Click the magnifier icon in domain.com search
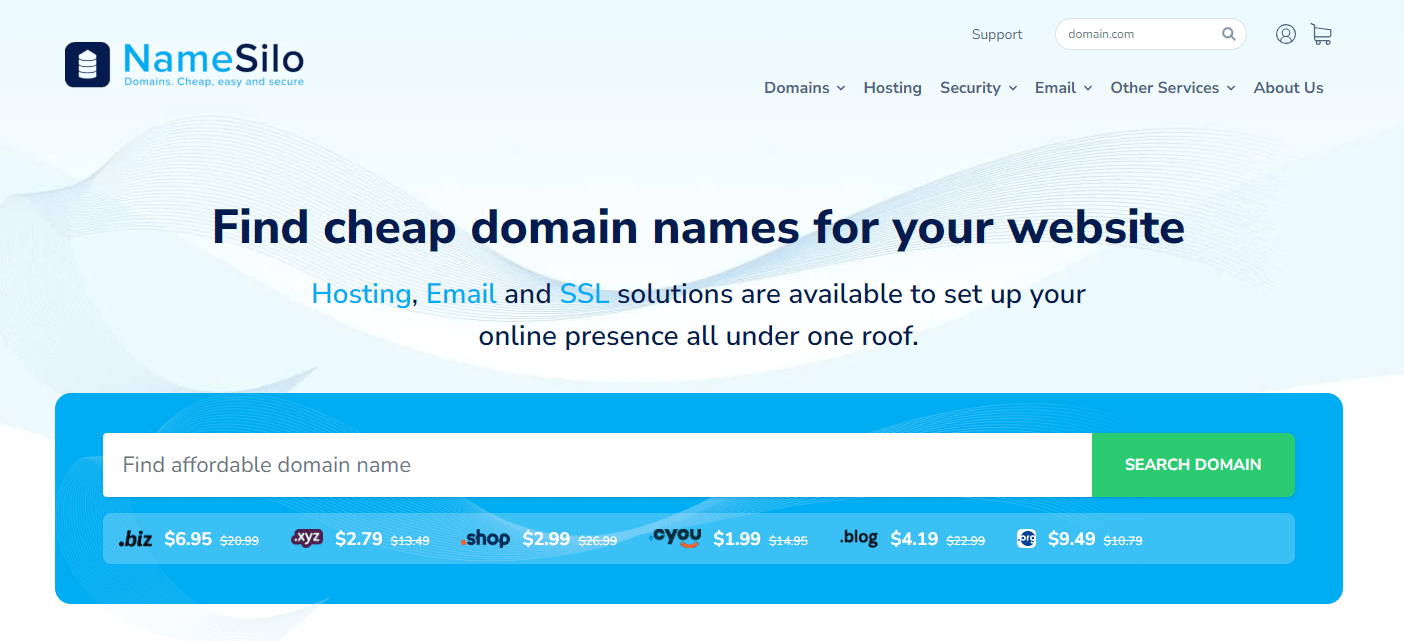 point(1229,34)
